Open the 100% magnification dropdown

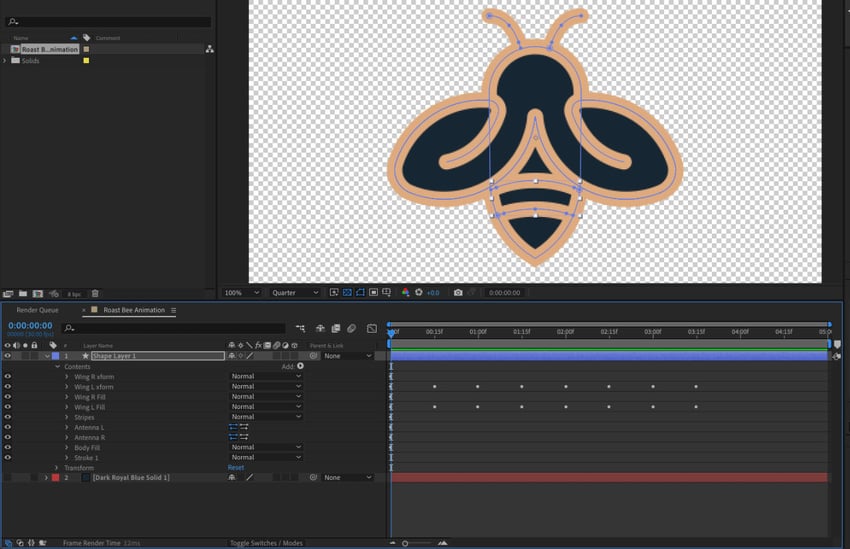[242, 293]
